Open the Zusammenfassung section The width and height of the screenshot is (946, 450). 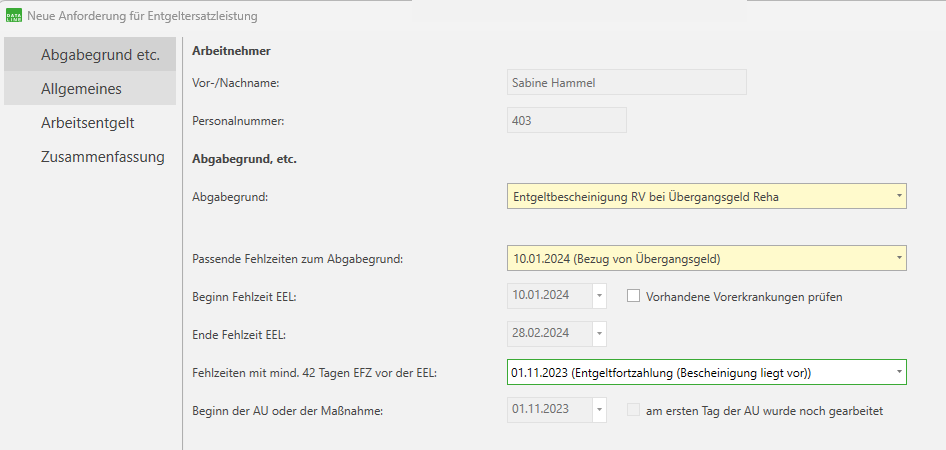tap(90, 157)
